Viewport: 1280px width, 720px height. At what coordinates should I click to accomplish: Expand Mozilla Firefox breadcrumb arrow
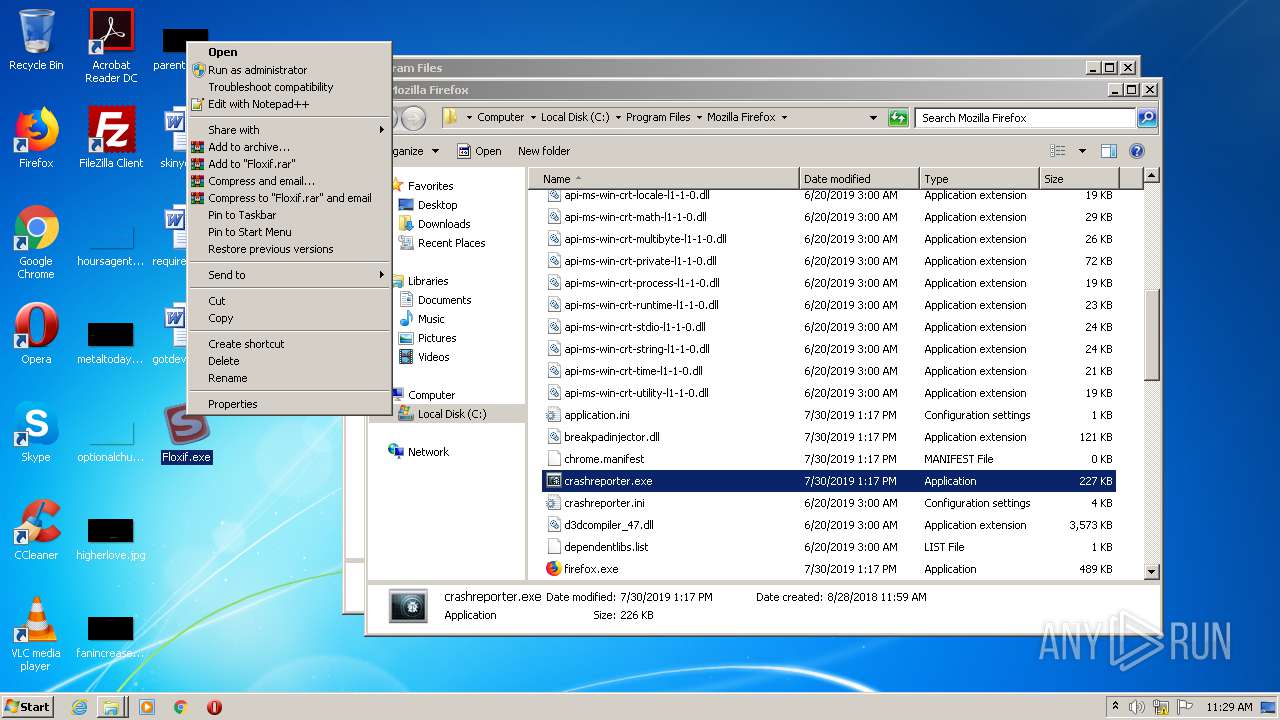pyautogui.click(x=784, y=117)
